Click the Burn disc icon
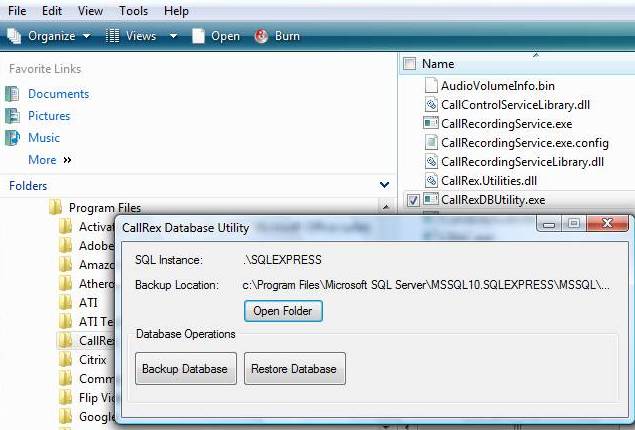This screenshot has height=430, width=635. [x=261, y=36]
